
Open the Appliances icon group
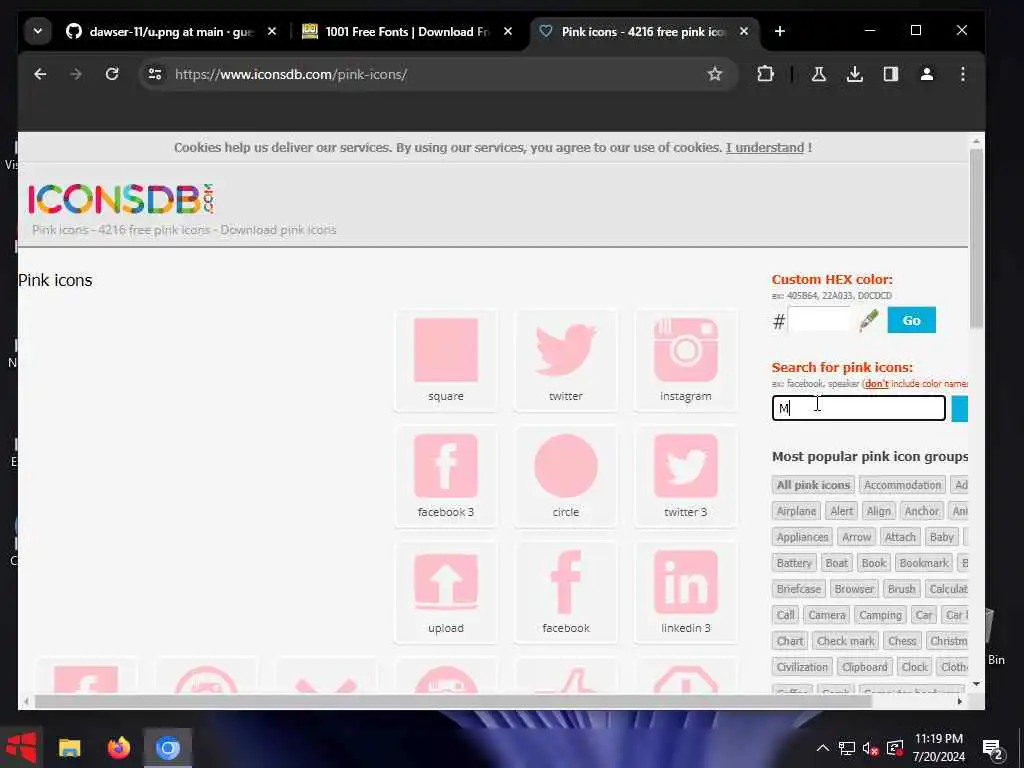point(802,537)
